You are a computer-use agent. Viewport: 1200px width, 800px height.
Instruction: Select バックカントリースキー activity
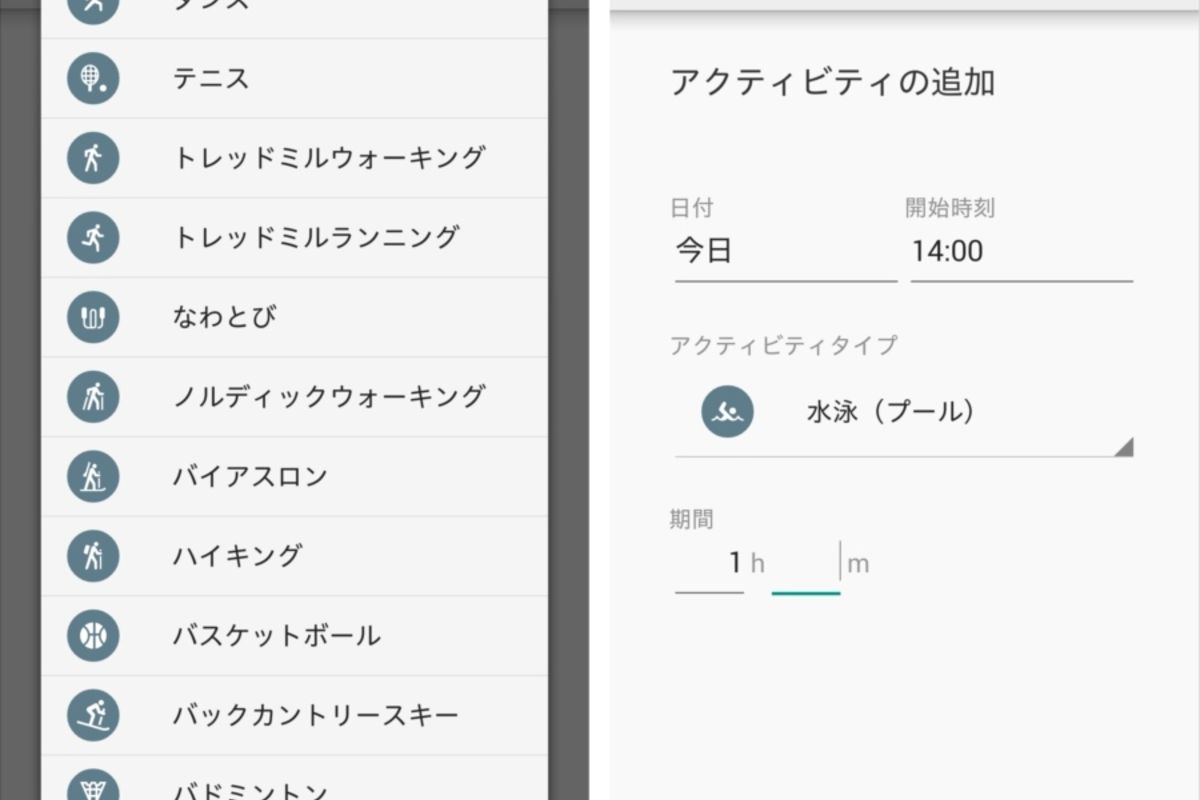click(x=294, y=715)
